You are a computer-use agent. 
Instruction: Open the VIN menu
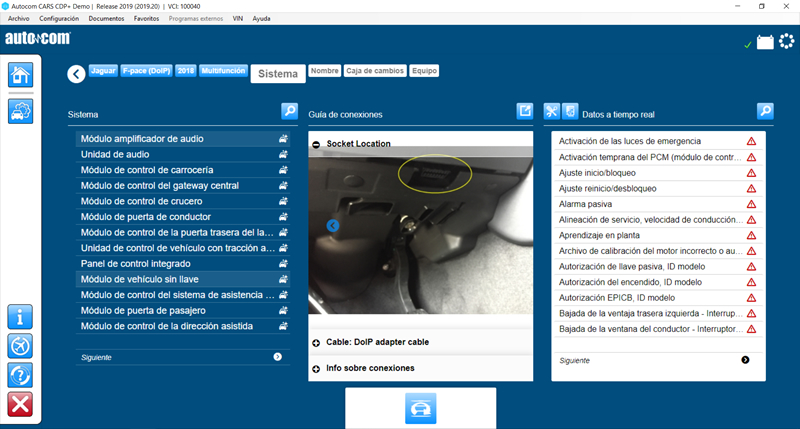238,18
